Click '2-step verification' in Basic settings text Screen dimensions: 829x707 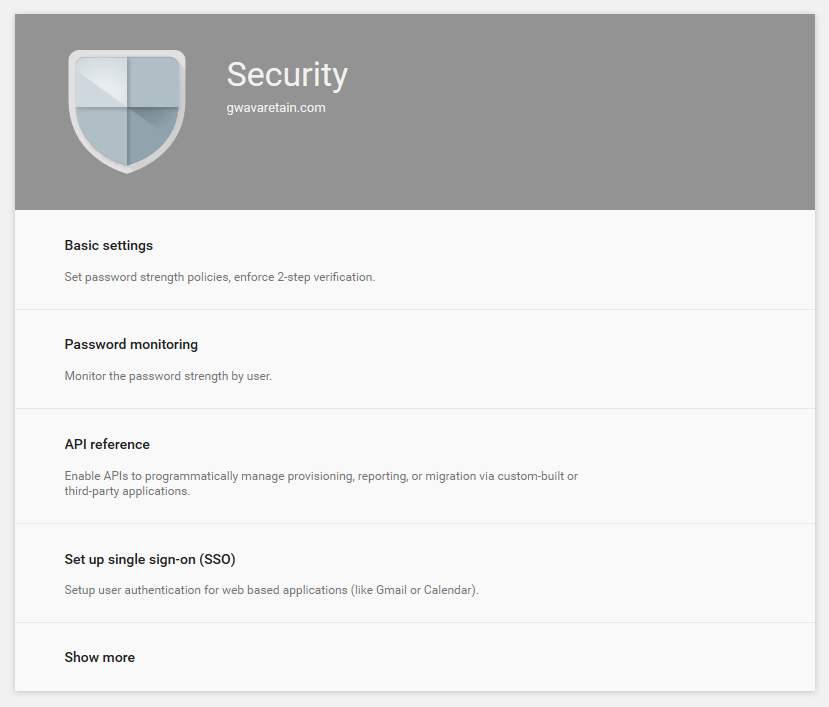(x=324, y=277)
